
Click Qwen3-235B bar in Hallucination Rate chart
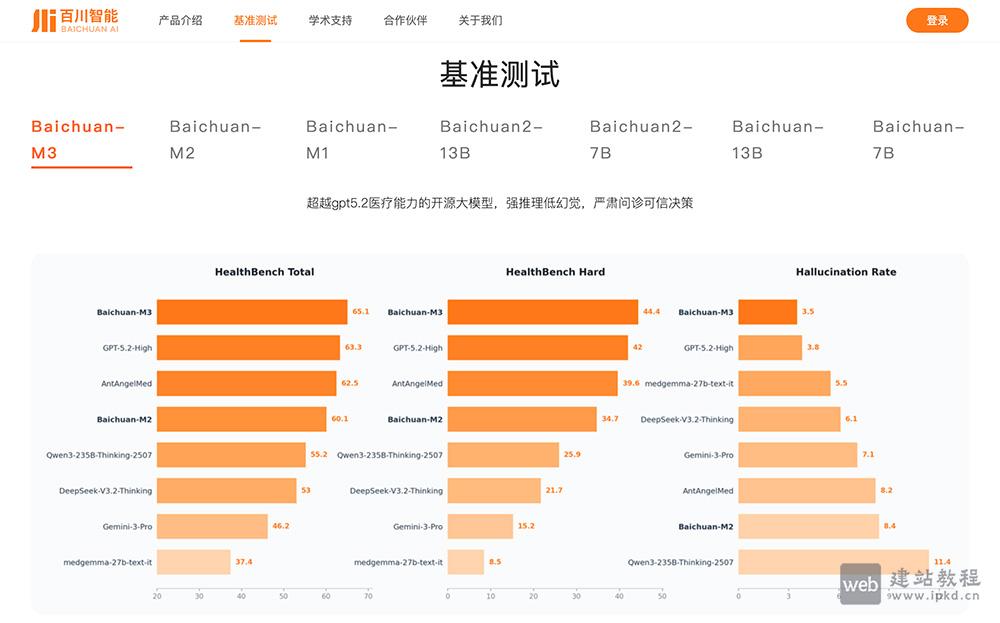(832, 562)
